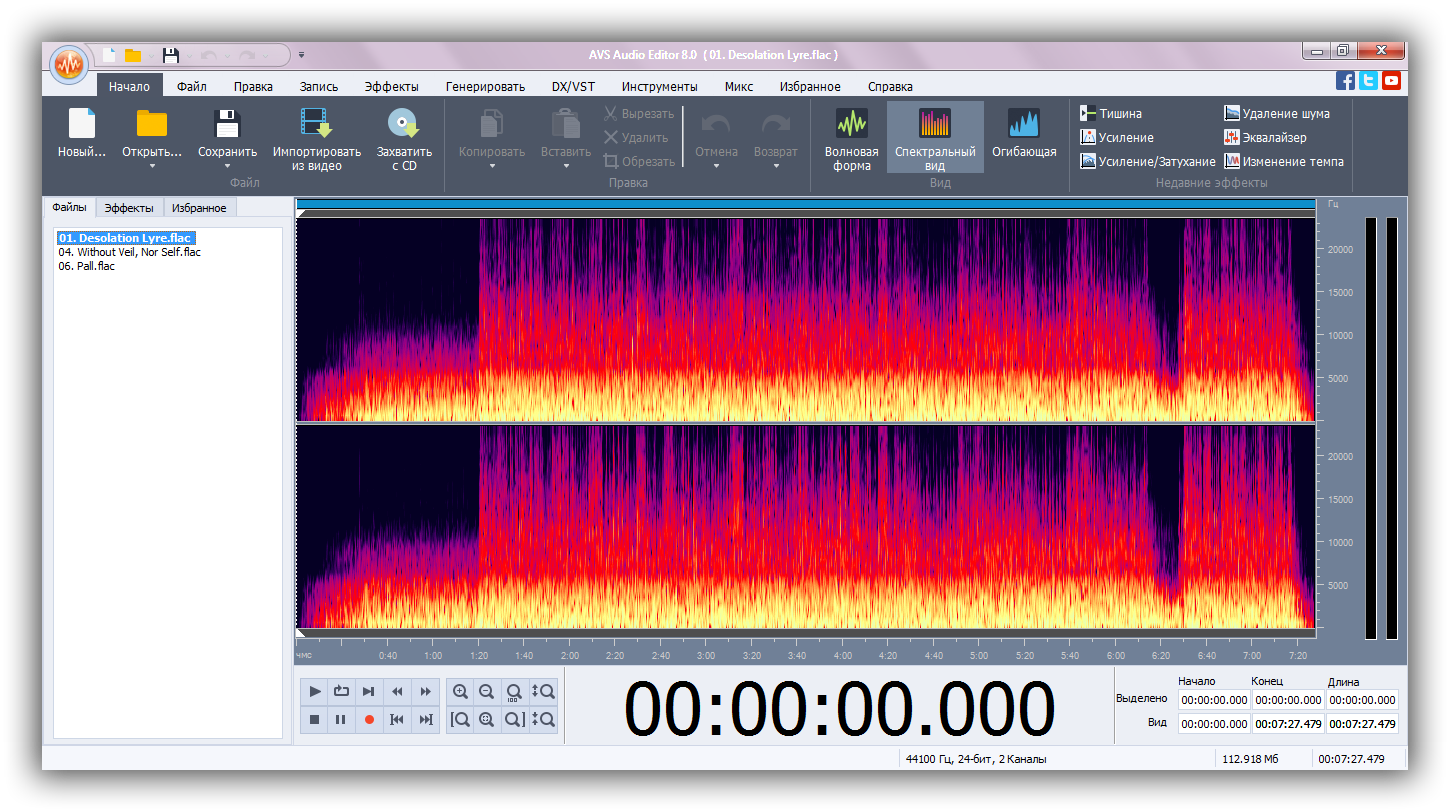Click the zoom to 100 percent magnifier
Viewport: 1450px width, 812px height.
pyautogui.click(x=514, y=691)
